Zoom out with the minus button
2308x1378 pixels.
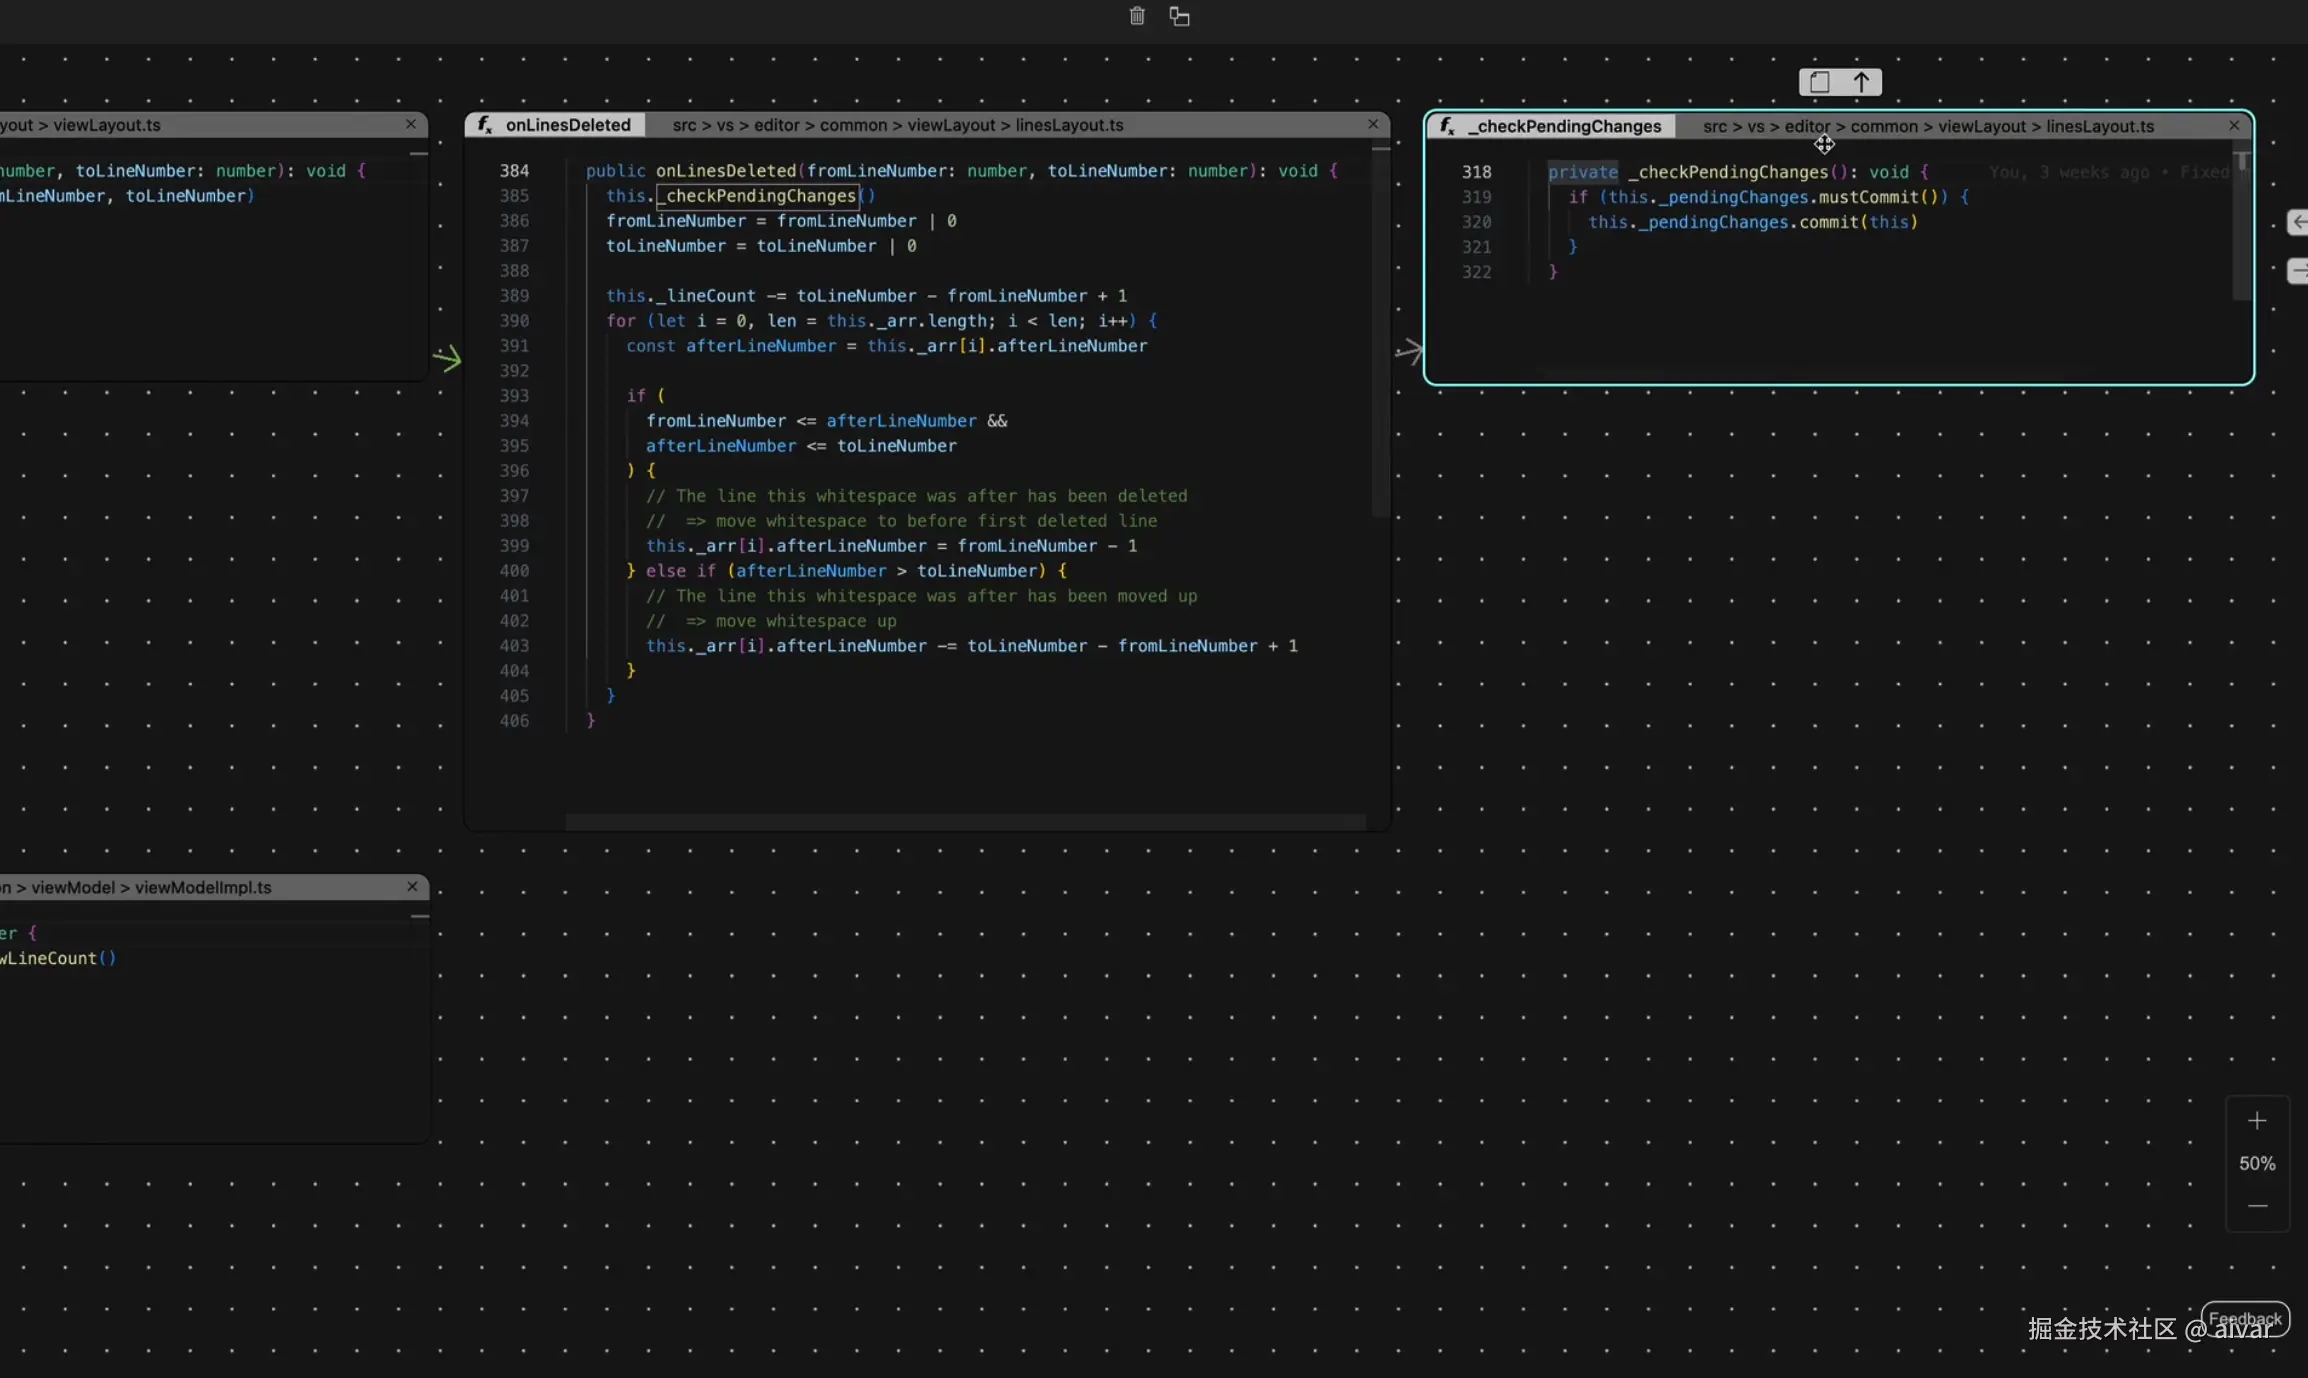[2257, 1206]
